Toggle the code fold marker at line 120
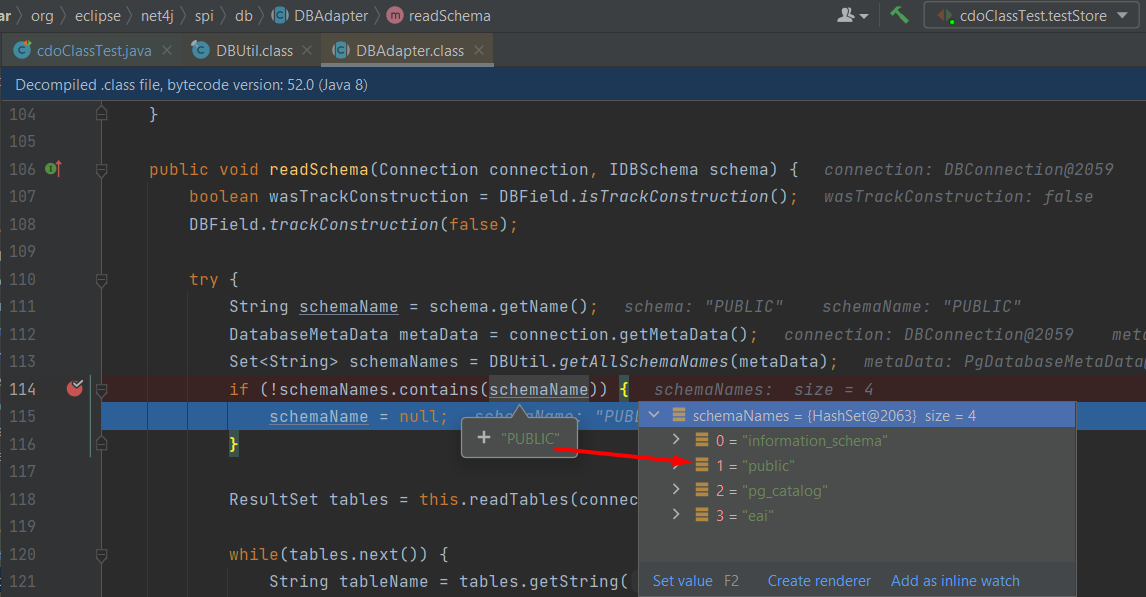Image resolution: width=1146 pixels, height=597 pixels. (x=101, y=554)
